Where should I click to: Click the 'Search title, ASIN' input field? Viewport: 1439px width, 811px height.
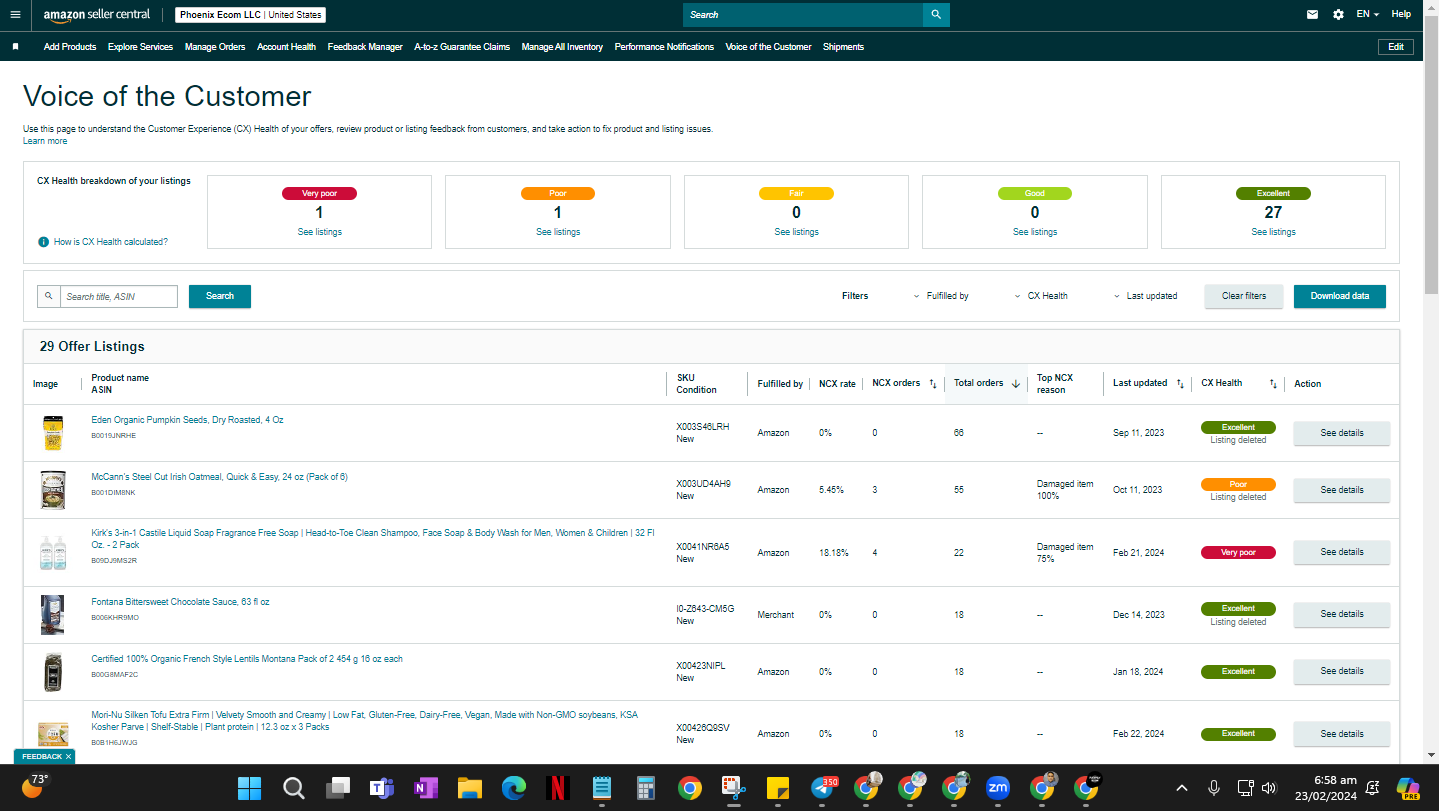(x=119, y=297)
